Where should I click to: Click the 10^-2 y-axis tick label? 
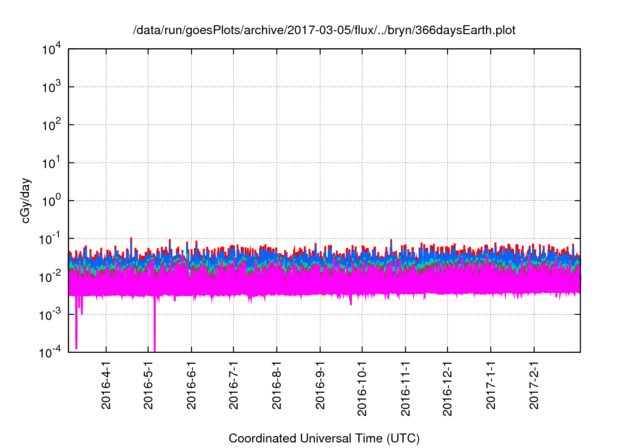[x=51, y=276]
